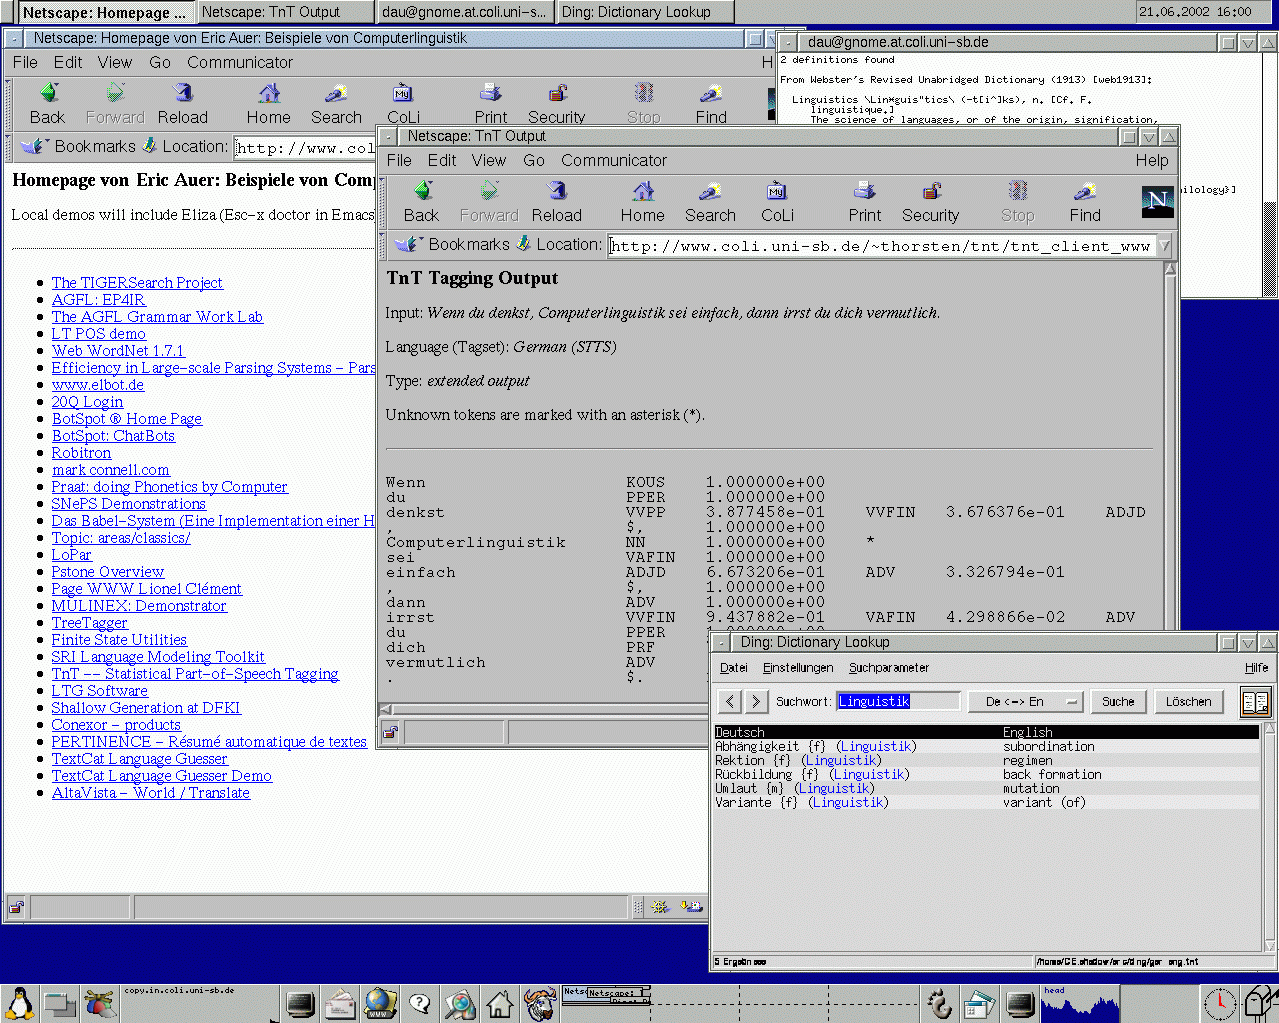The image size is (1279, 1023).
Task: Click Find icon in TnT Output toolbar
Action: coord(1085,190)
